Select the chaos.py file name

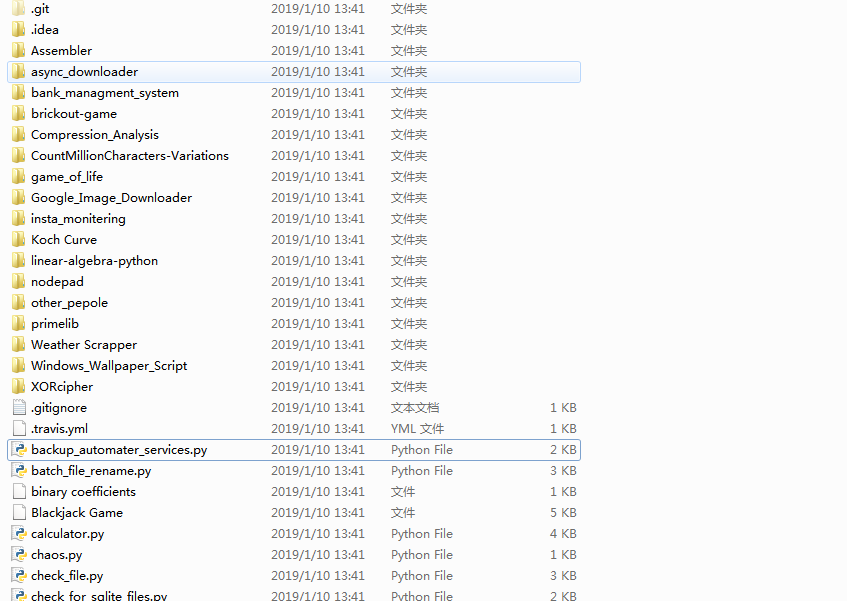57,555
